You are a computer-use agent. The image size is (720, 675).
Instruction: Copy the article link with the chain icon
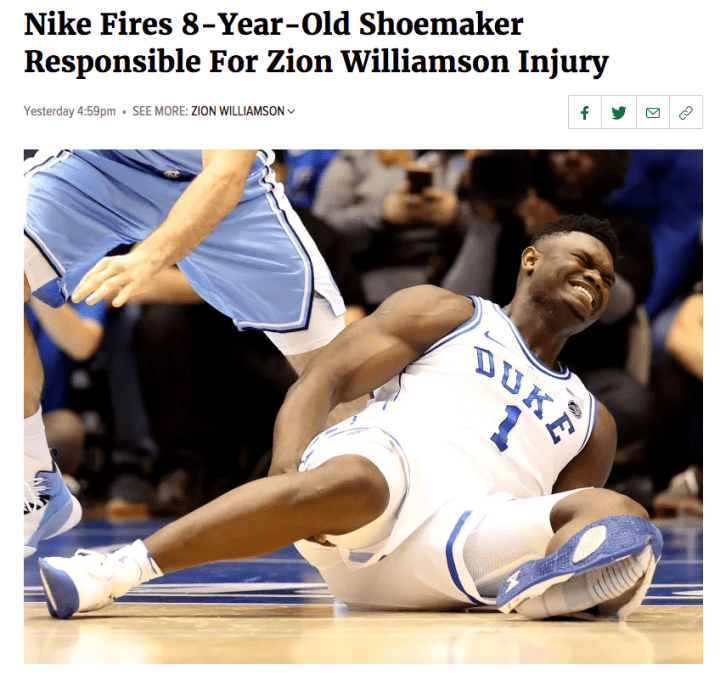686,112
